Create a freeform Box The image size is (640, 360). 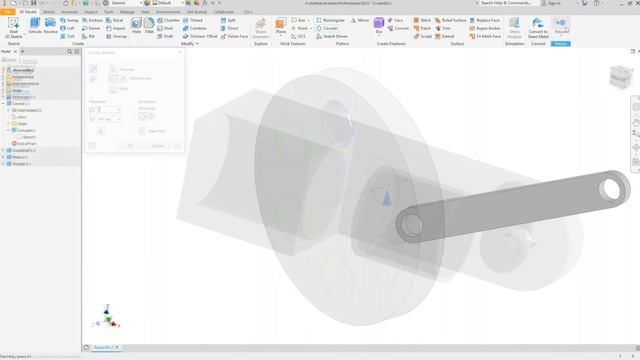pyautogui.click(x=379, y=26)
